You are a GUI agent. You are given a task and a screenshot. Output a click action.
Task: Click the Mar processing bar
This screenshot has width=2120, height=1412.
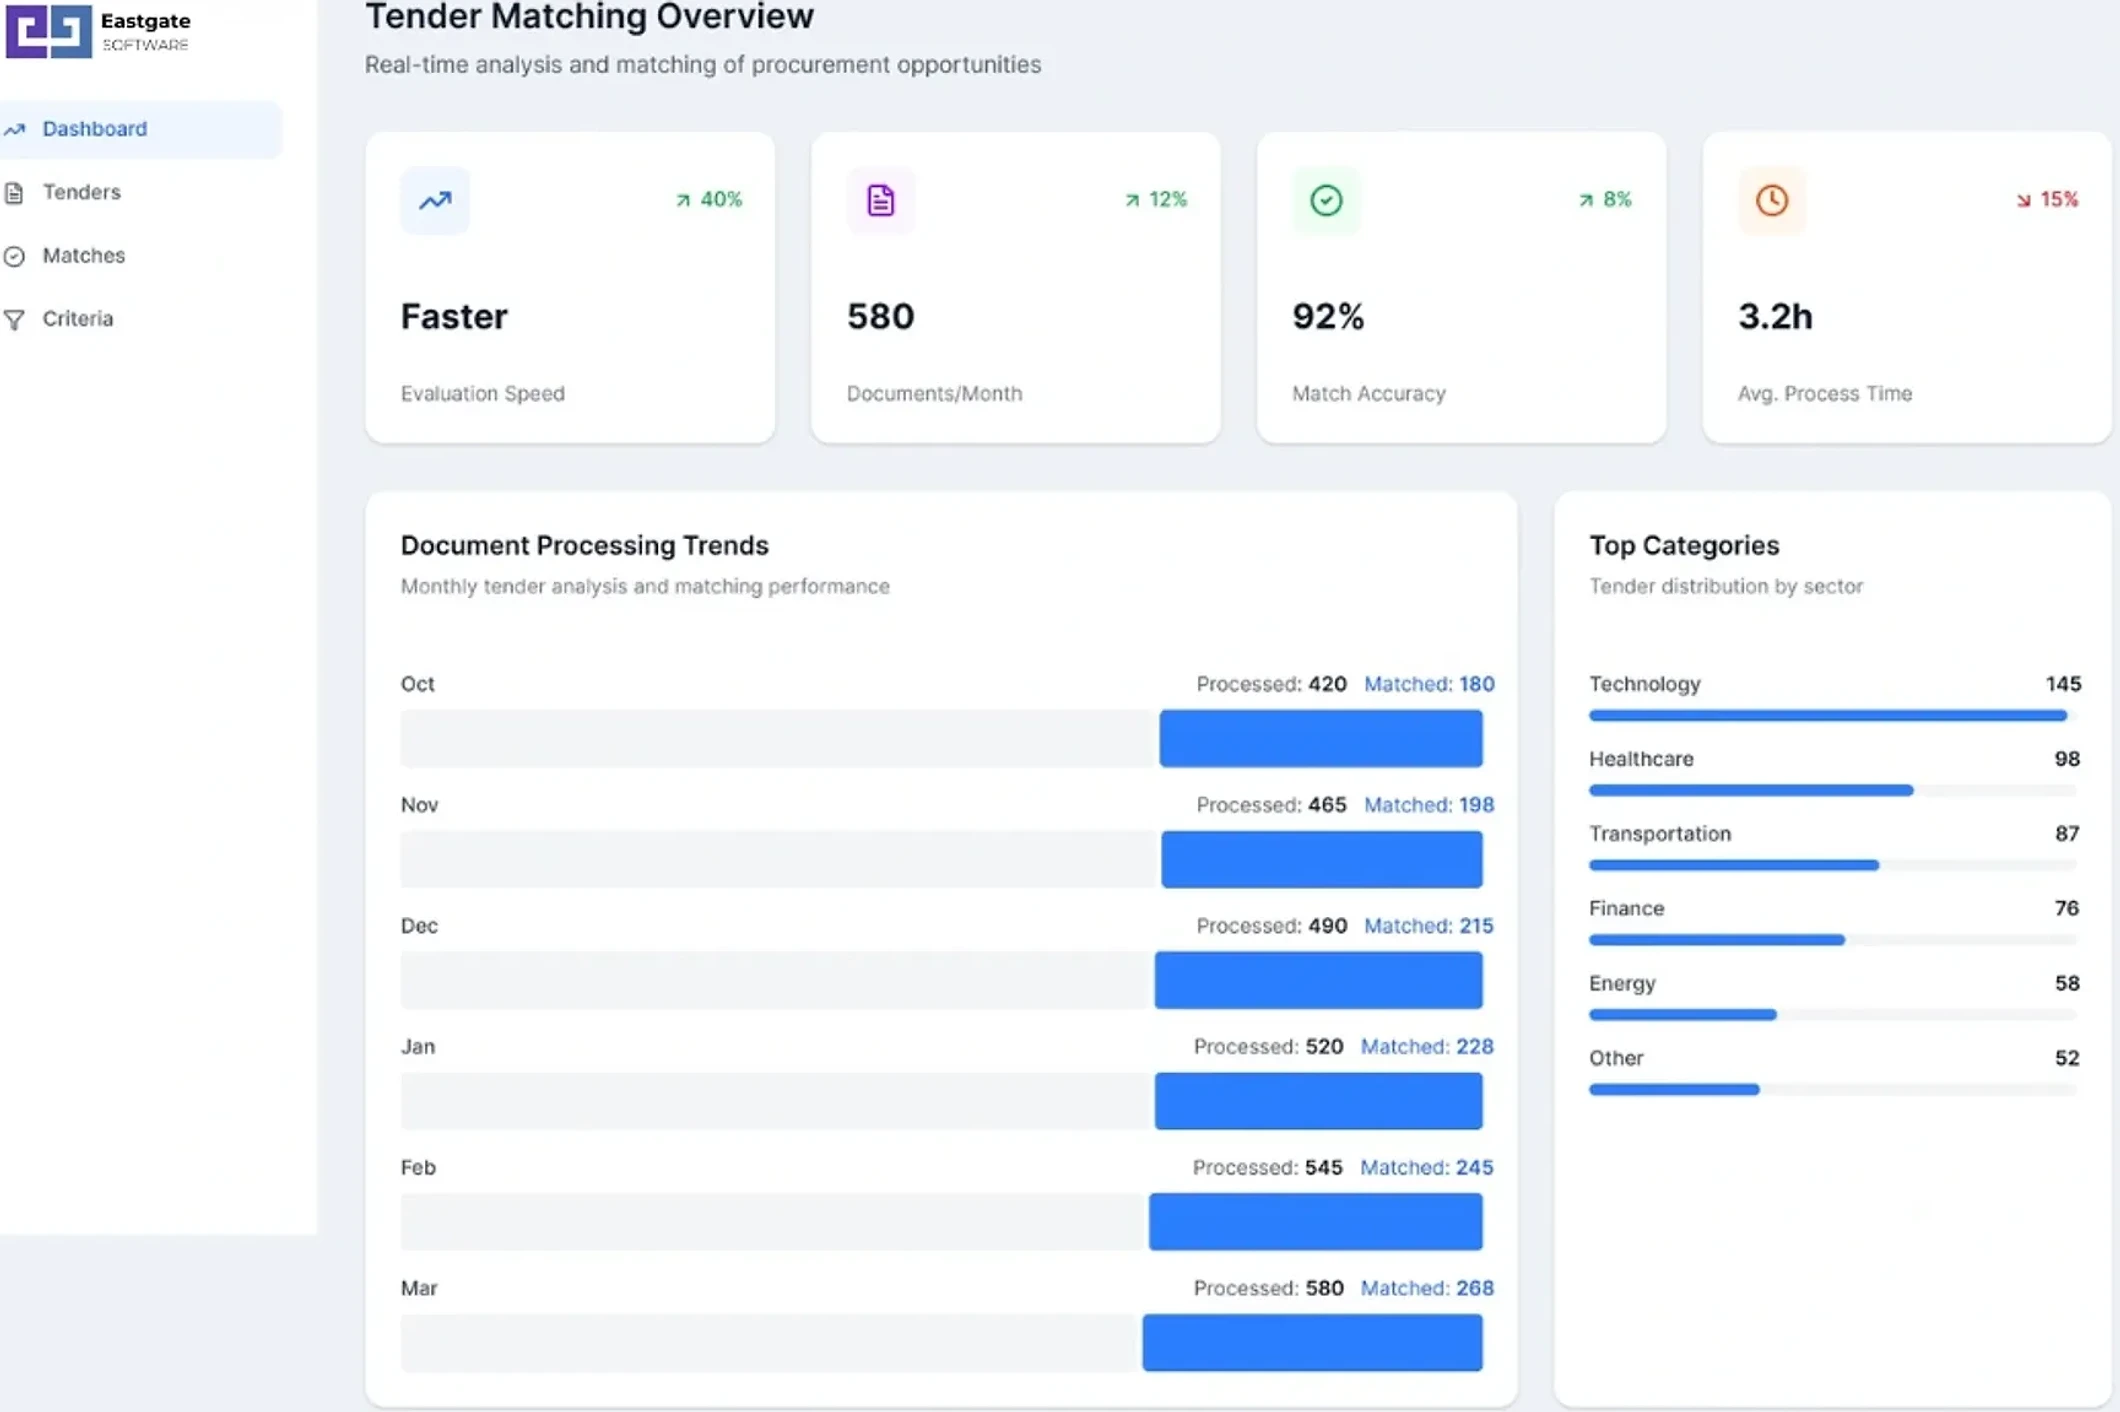tap(941, 1342)
